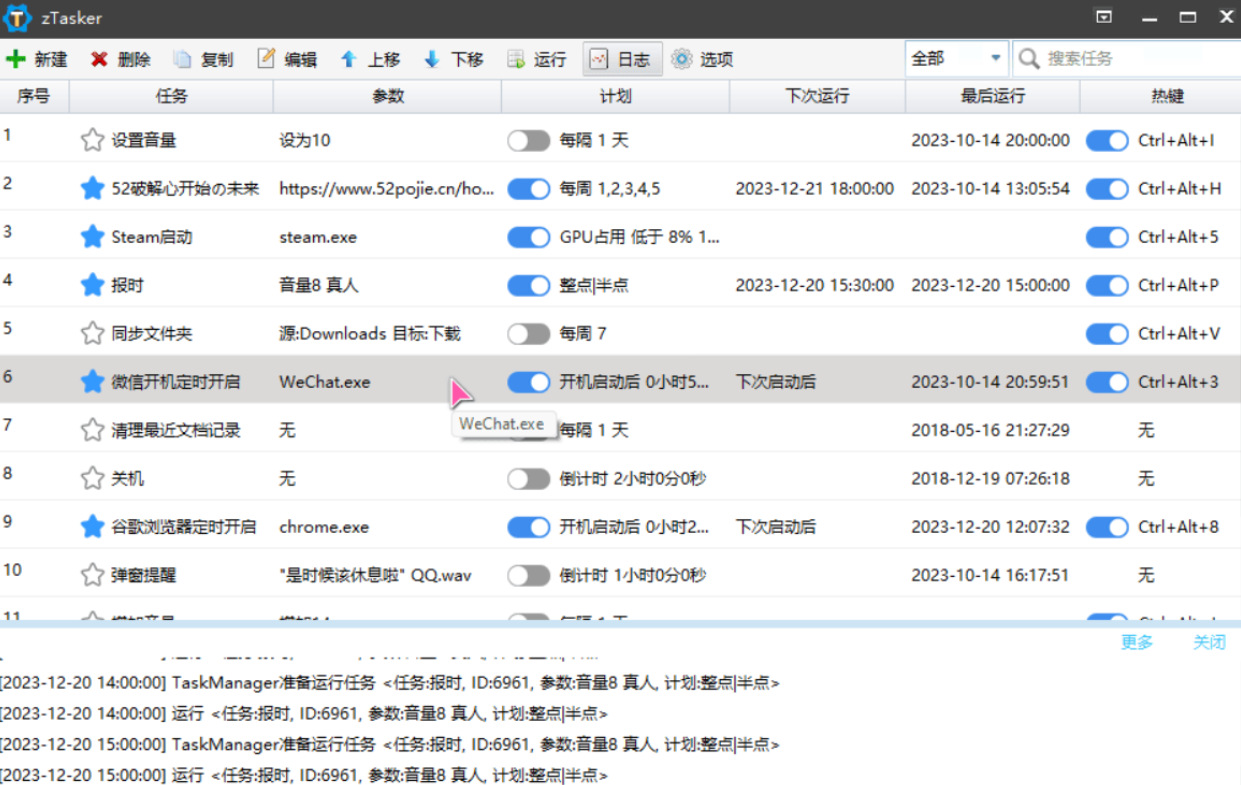This screenshot has height=785, width=1241.
Task: Enable the 设置音量 schedule toggle
Action: pyautogui.click(x=528, y=140)
